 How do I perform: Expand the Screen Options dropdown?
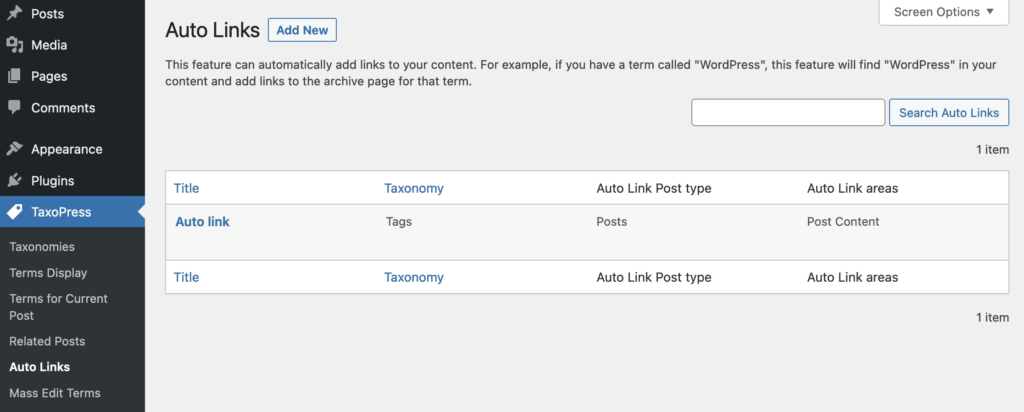(944, 12)
